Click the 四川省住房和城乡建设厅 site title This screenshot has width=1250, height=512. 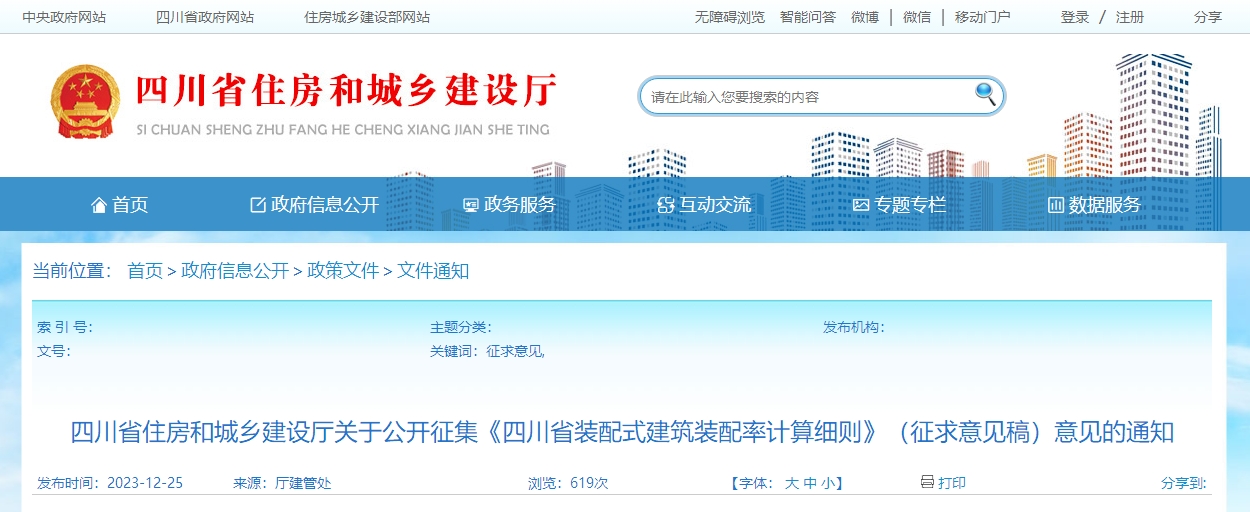pos(346,92)
